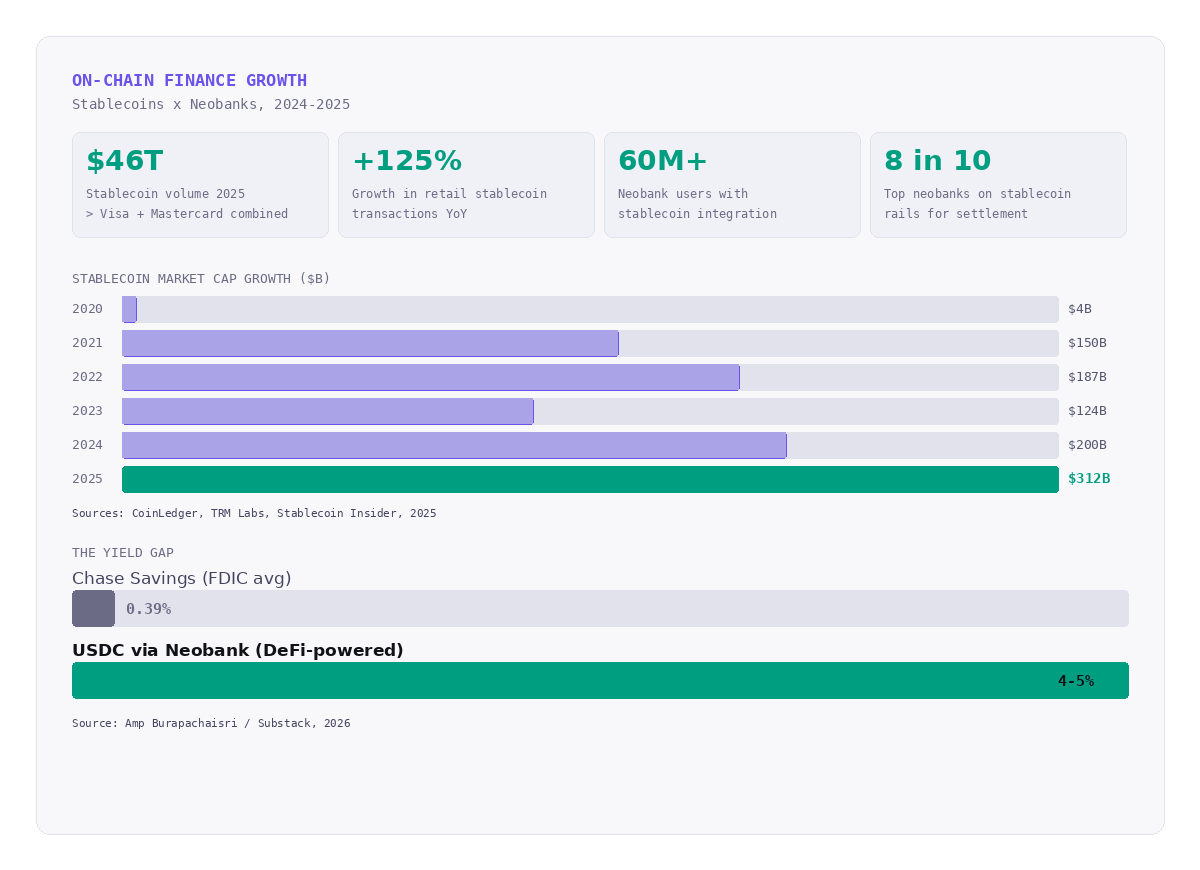Click the 0.39% yield value
Viewport: 1200px width, 870px height.
click(148, 609)
